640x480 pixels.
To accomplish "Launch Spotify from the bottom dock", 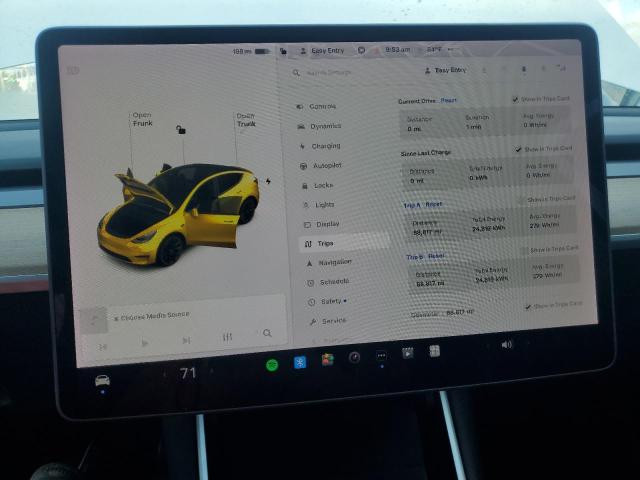I will 272,364.
